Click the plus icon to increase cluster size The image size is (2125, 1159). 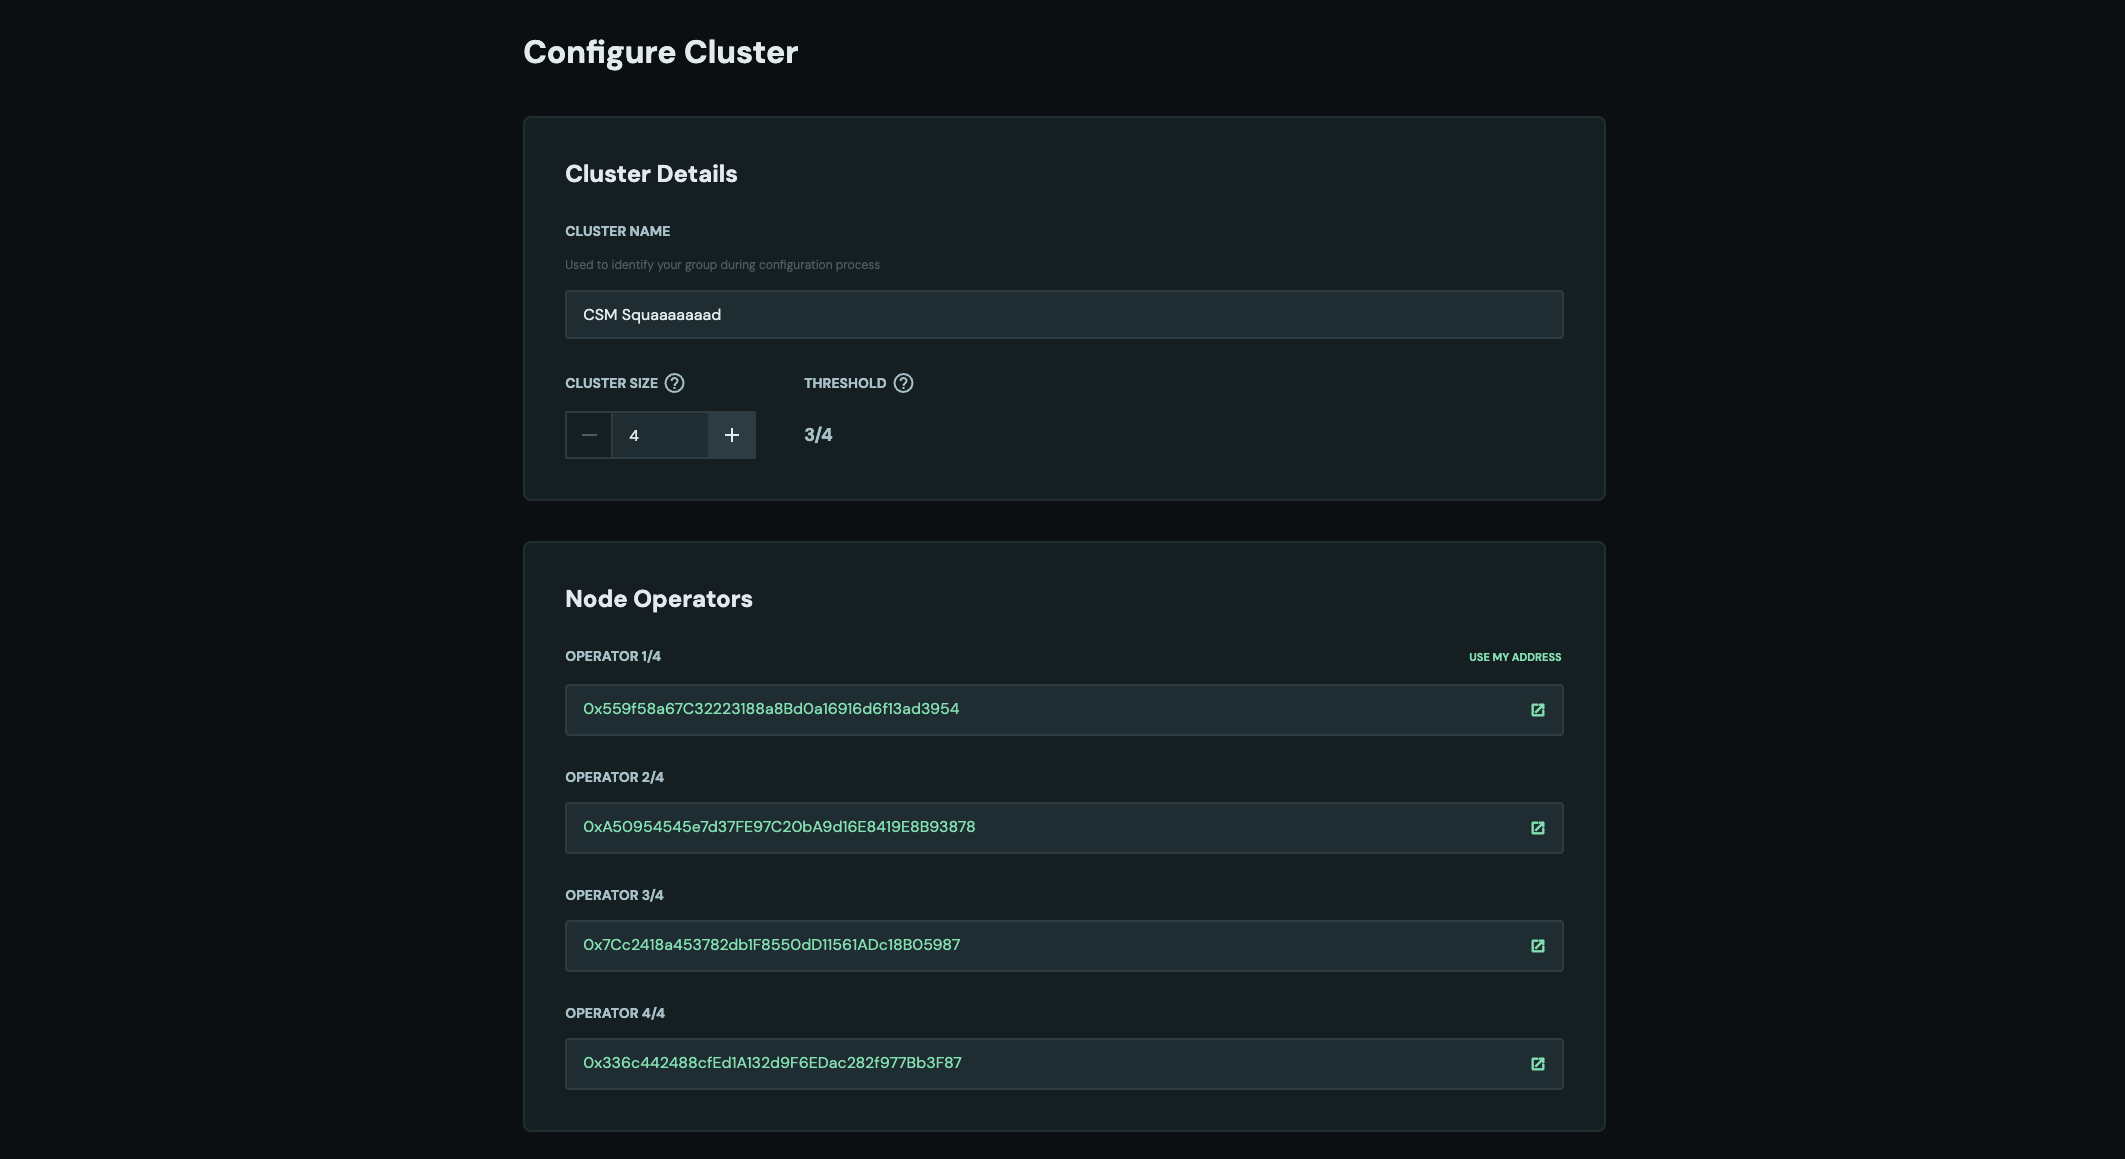pos(731,435)
